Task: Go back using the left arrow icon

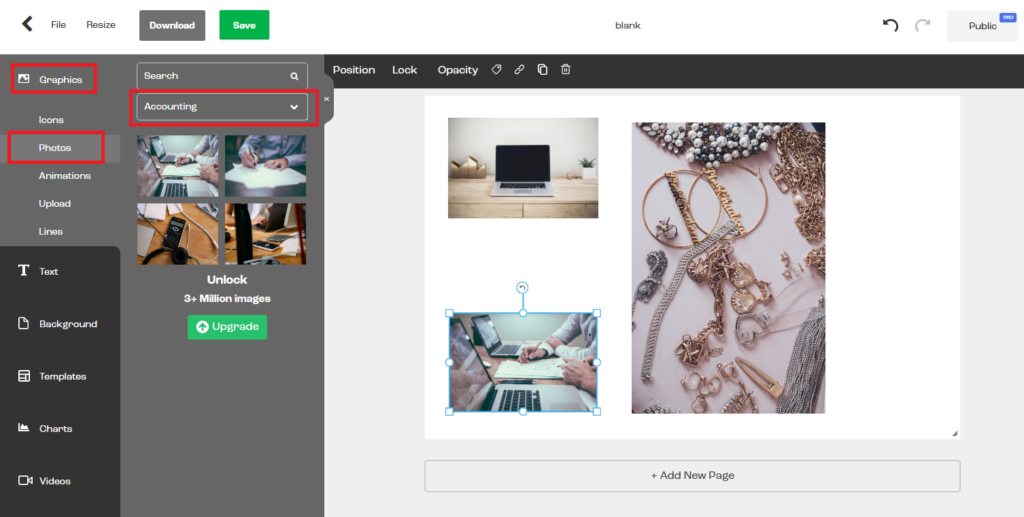Action: click(x=27, y=25)
